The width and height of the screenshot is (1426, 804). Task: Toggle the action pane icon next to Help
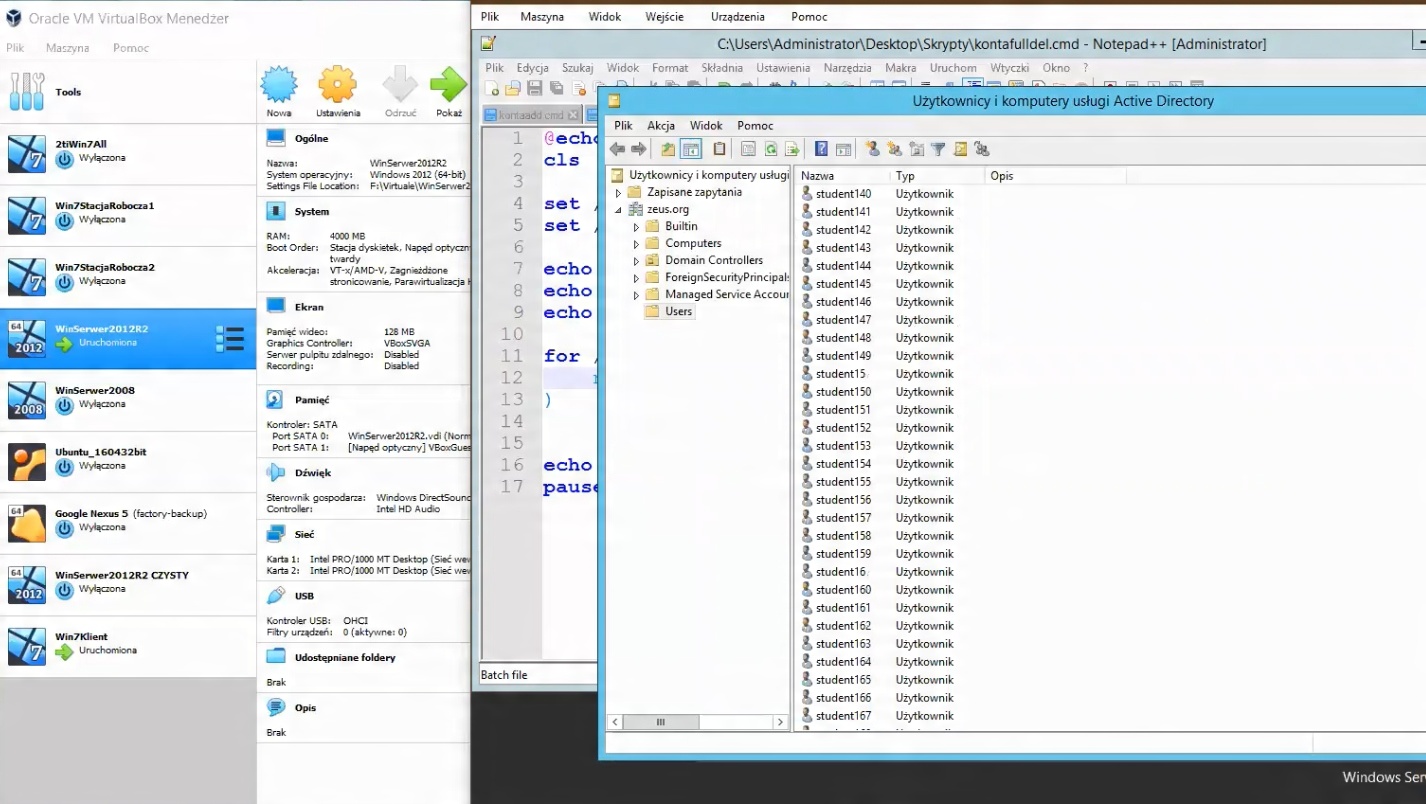tap(843, 149)
